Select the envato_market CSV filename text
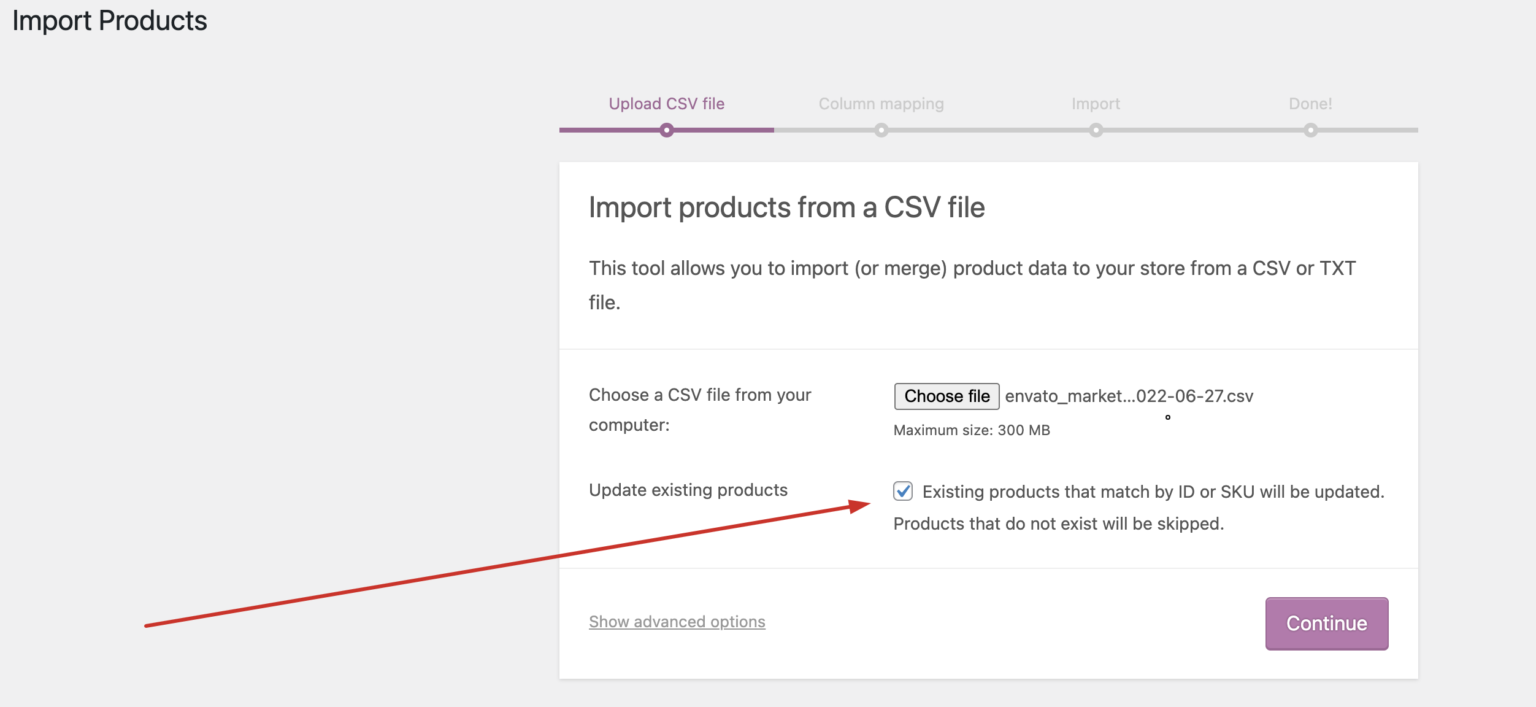The width and height of the screenshot is (1536, 707). click(x=1130, y=396)
